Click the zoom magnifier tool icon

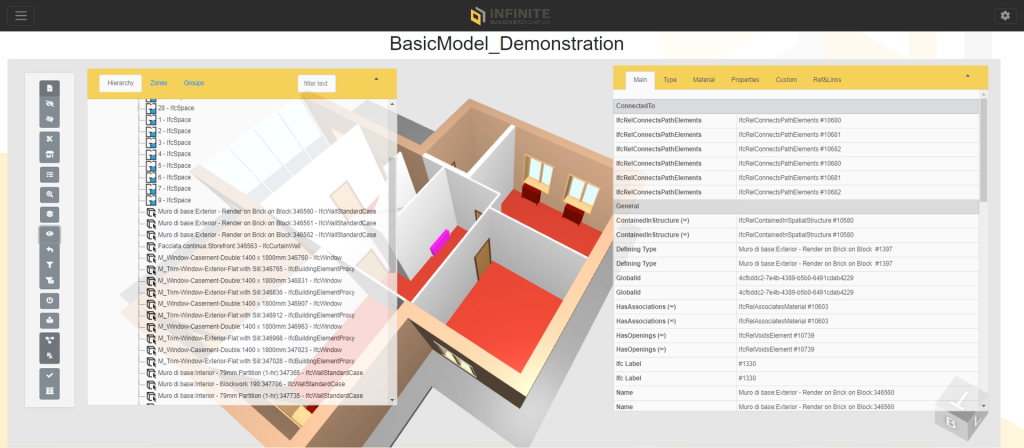click(x=50, y=195)
